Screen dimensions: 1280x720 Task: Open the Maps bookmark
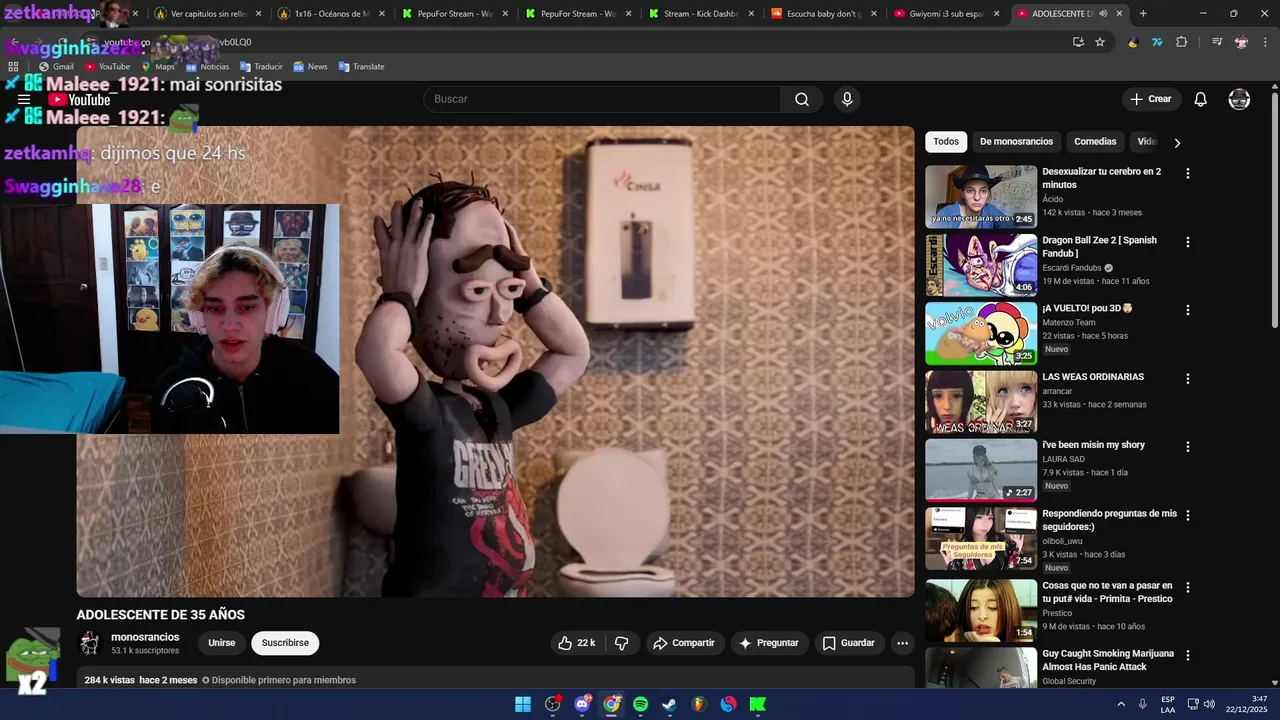tap(157, 66)
